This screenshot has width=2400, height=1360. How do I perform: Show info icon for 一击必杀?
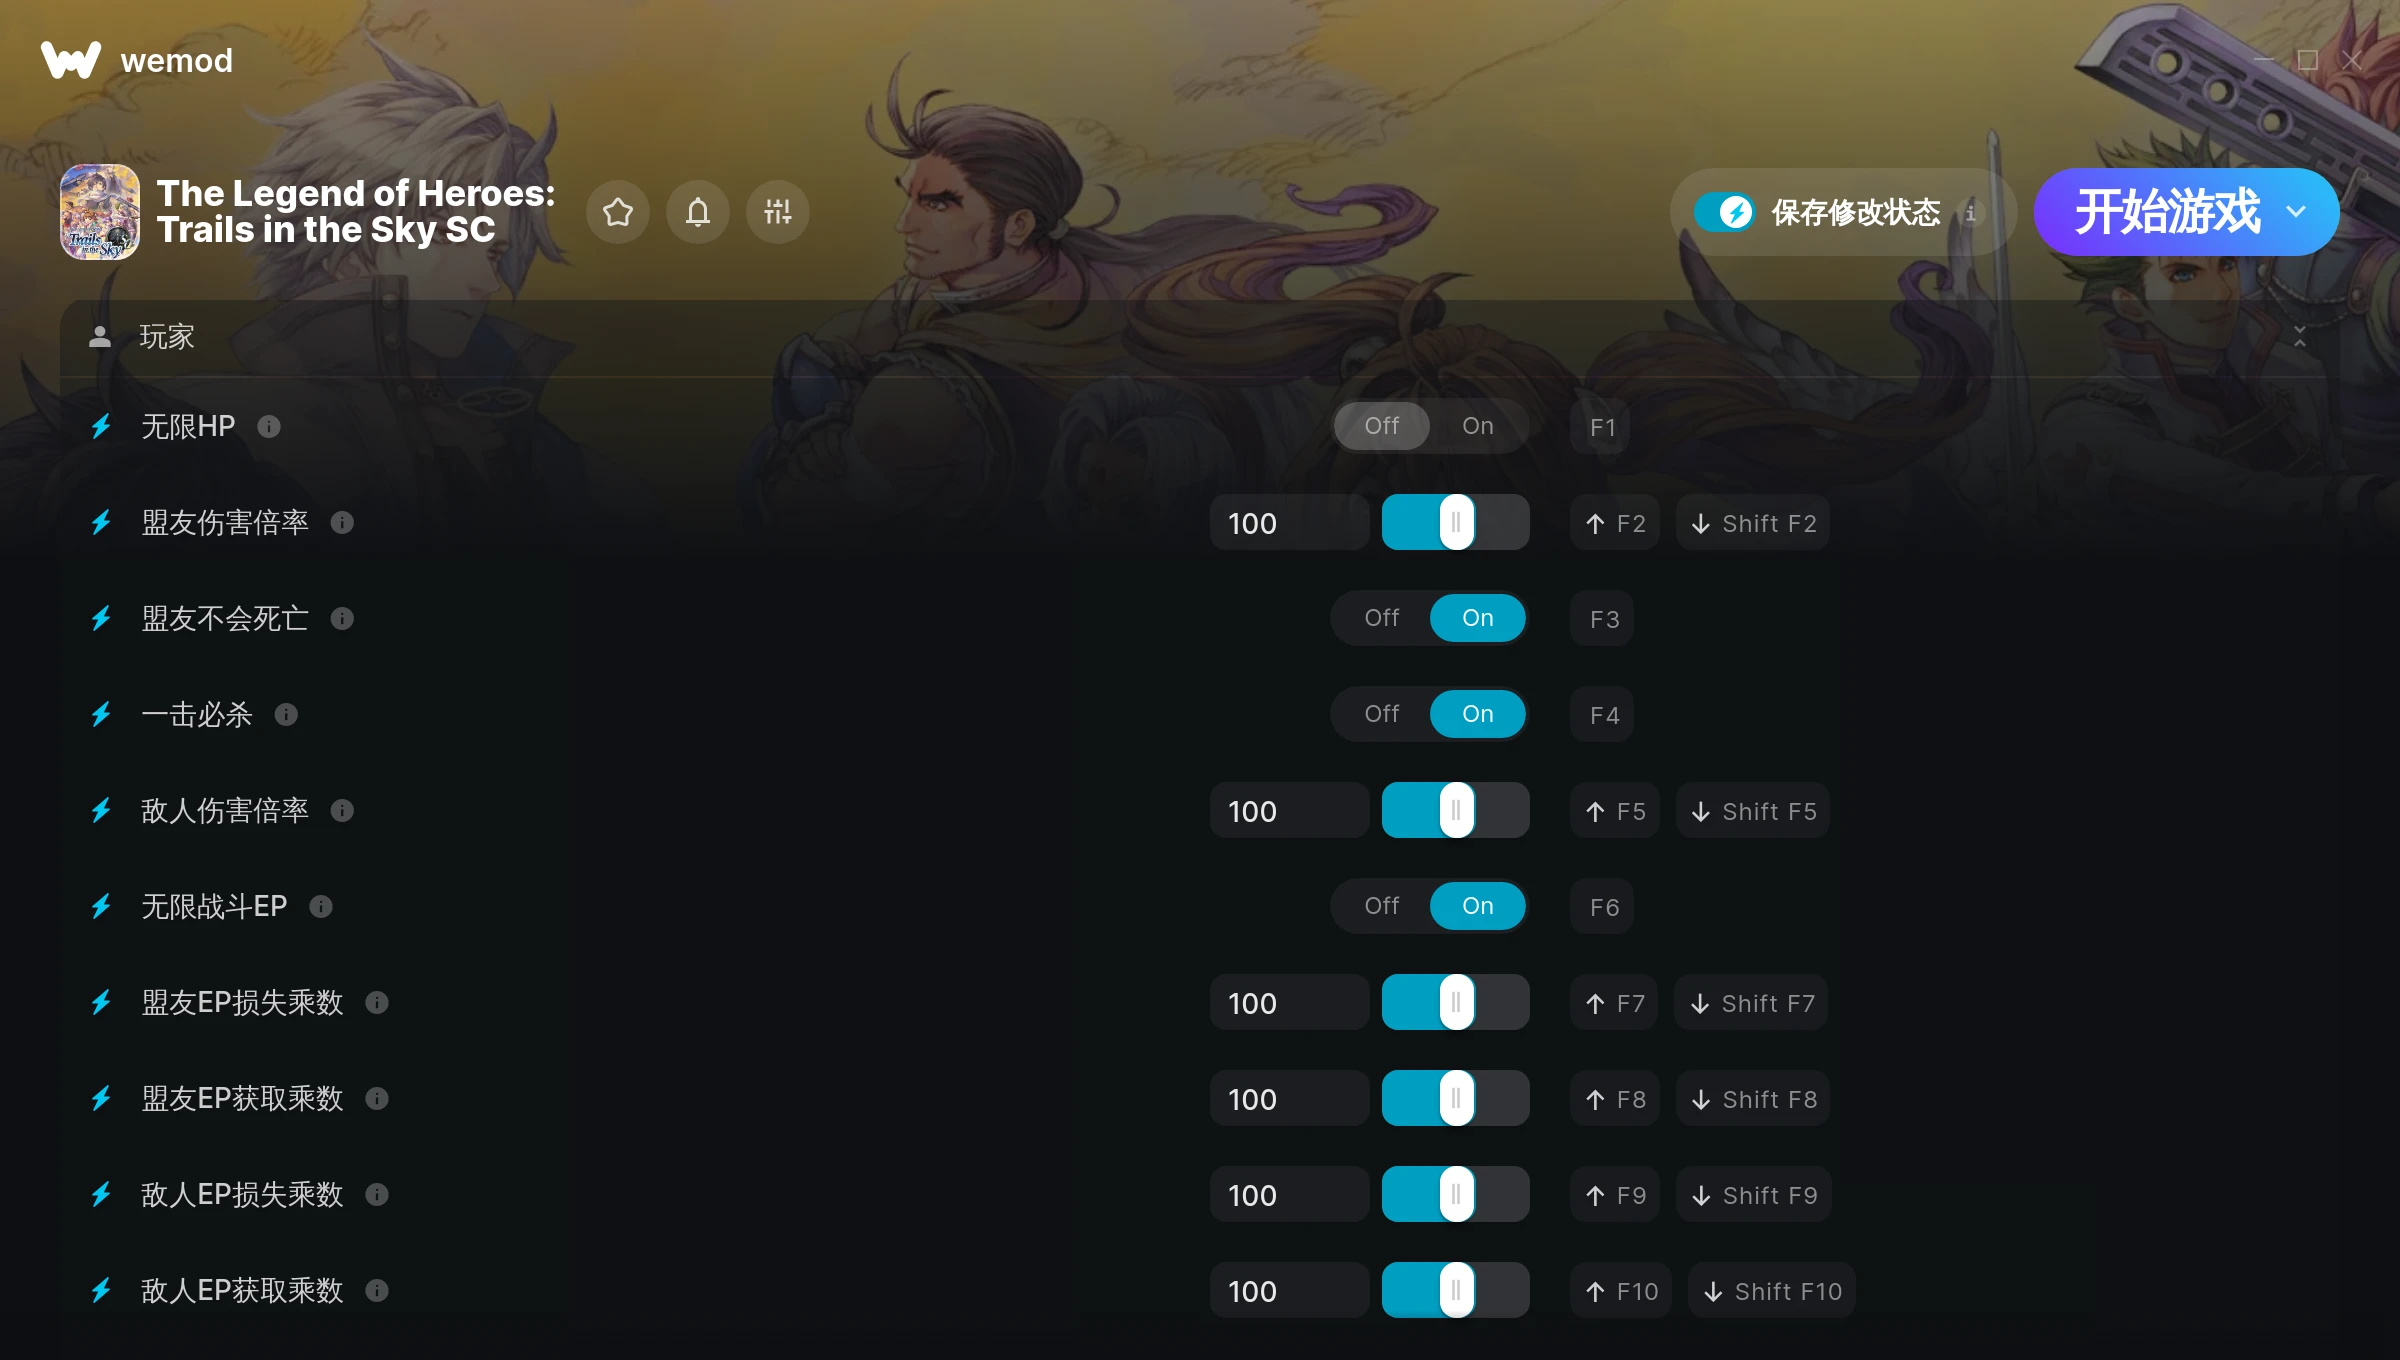(286, 715)
